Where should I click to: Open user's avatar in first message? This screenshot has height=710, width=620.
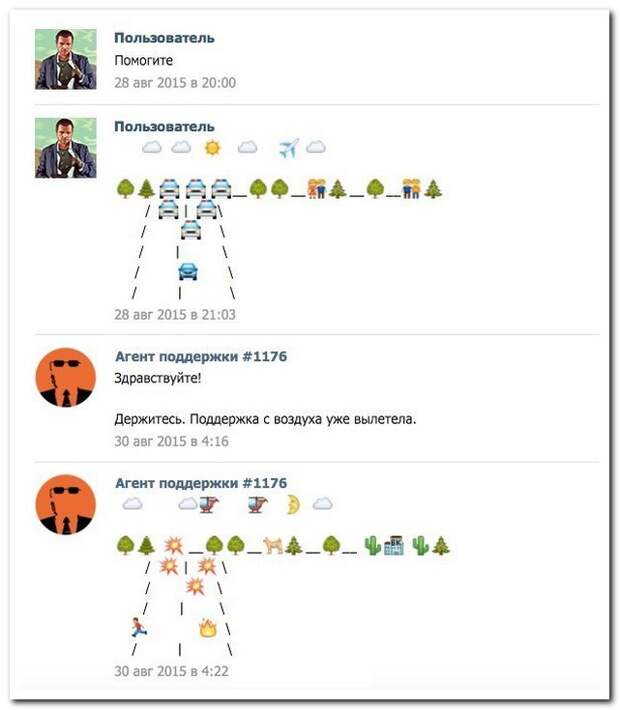(x=66, y=59)
